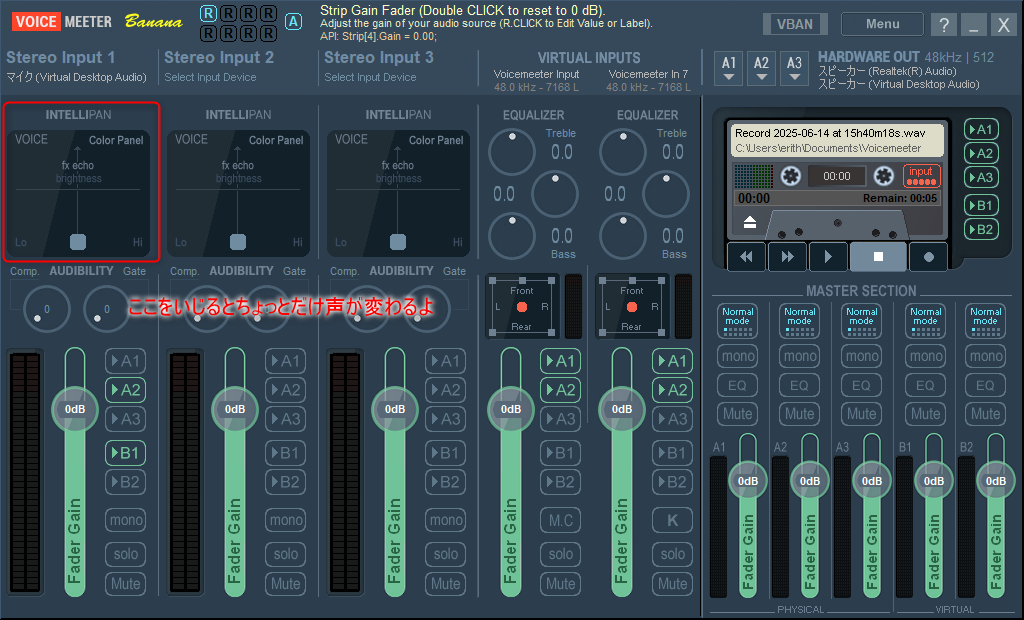Image resolution: width=1024 pixels, height=620 pixels.
Task: Stop the cassette recorder
Action: coord(878,257)
